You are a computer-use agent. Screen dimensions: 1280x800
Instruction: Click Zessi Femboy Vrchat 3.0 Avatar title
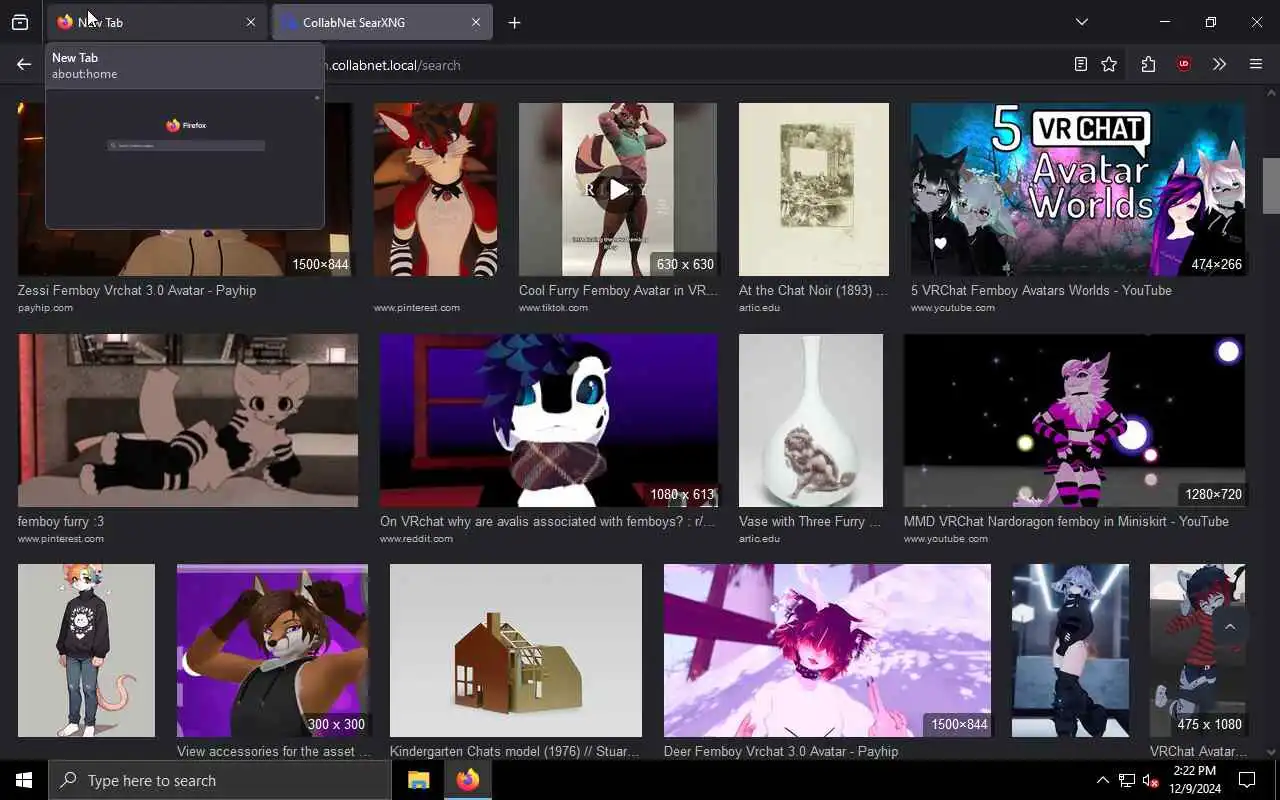coord(137,290)
